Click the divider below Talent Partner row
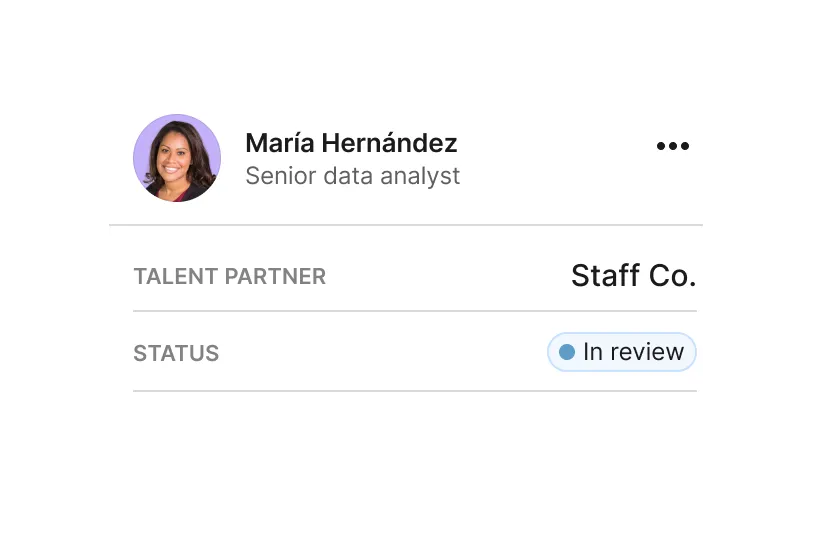This screenshot has height=560, width=832. pyautogui.click(x=415, y=311)
